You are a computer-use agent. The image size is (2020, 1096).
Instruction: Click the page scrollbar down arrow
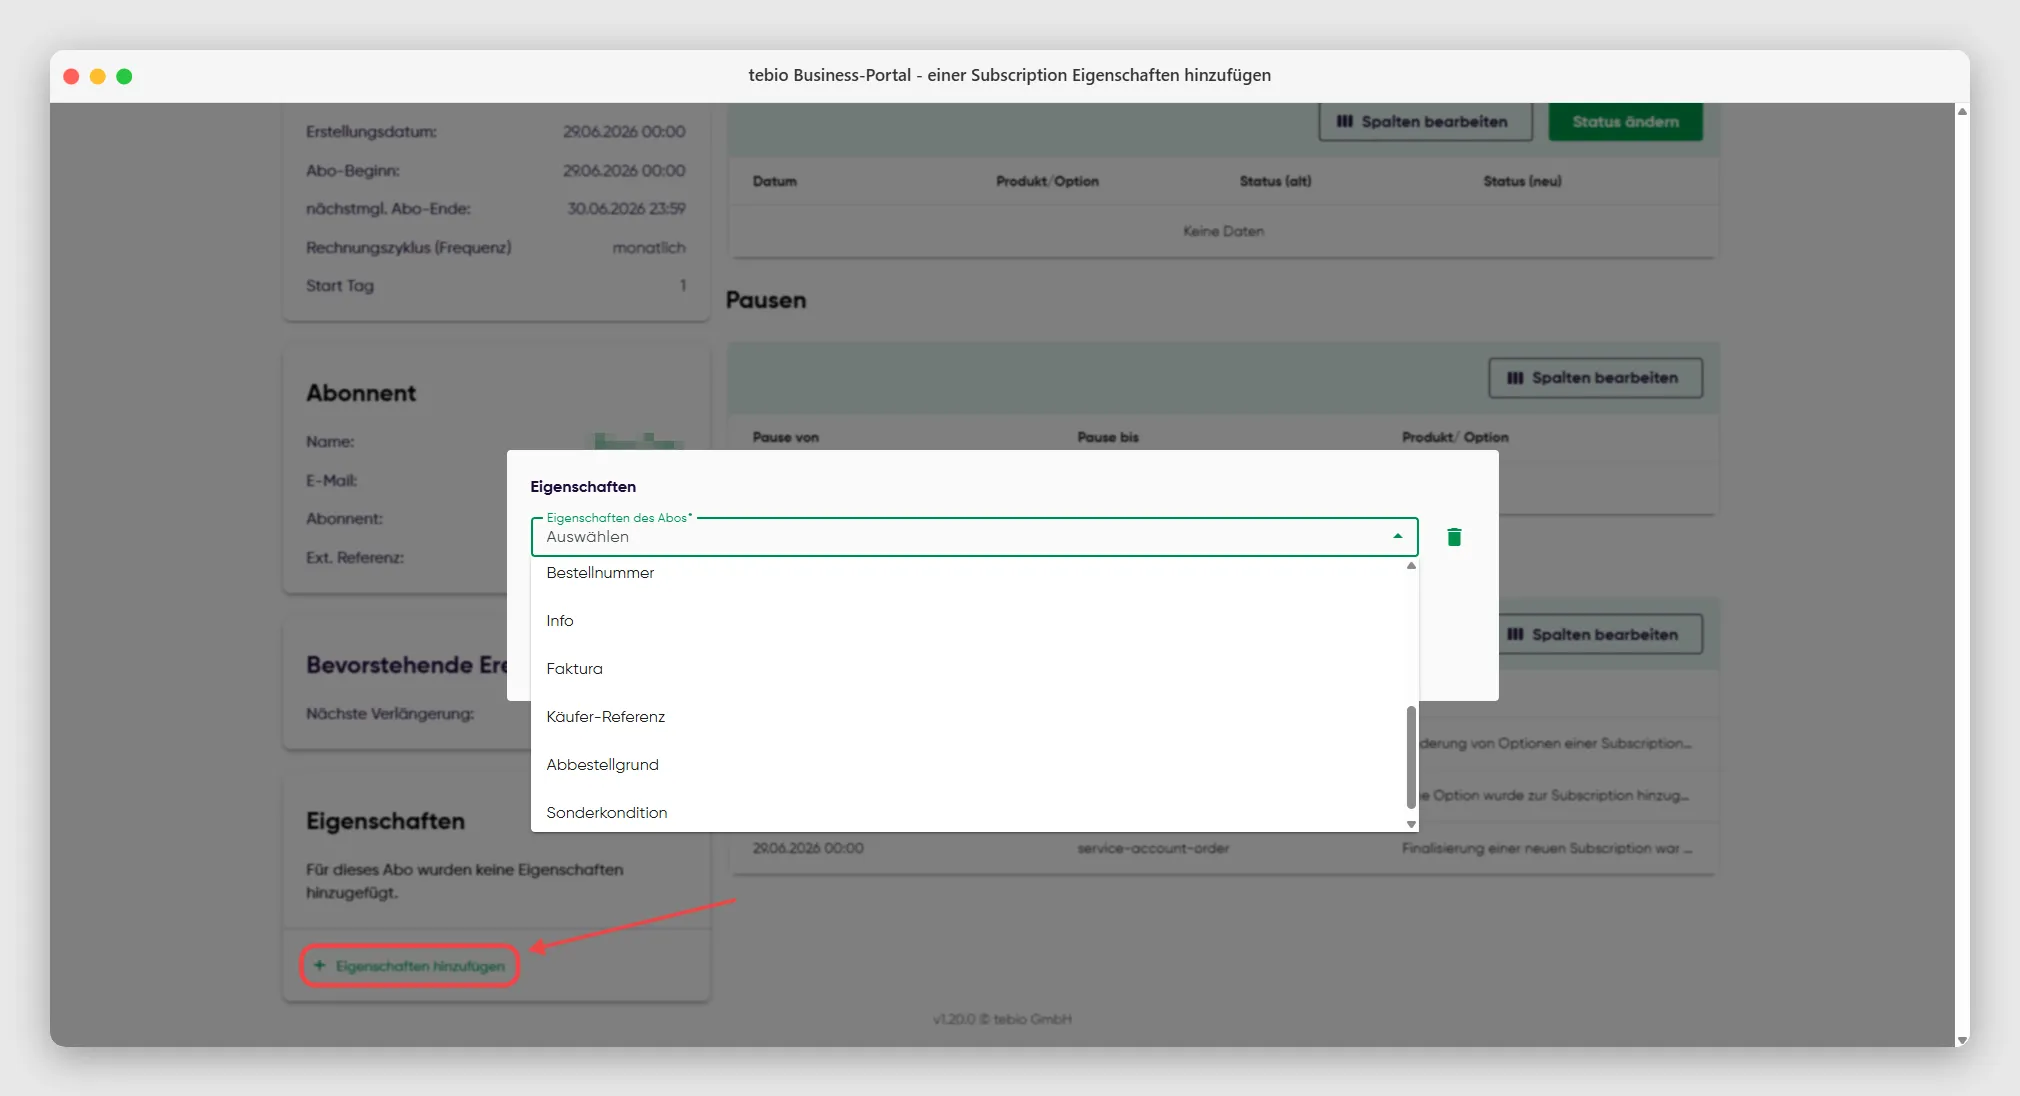1962,1040
